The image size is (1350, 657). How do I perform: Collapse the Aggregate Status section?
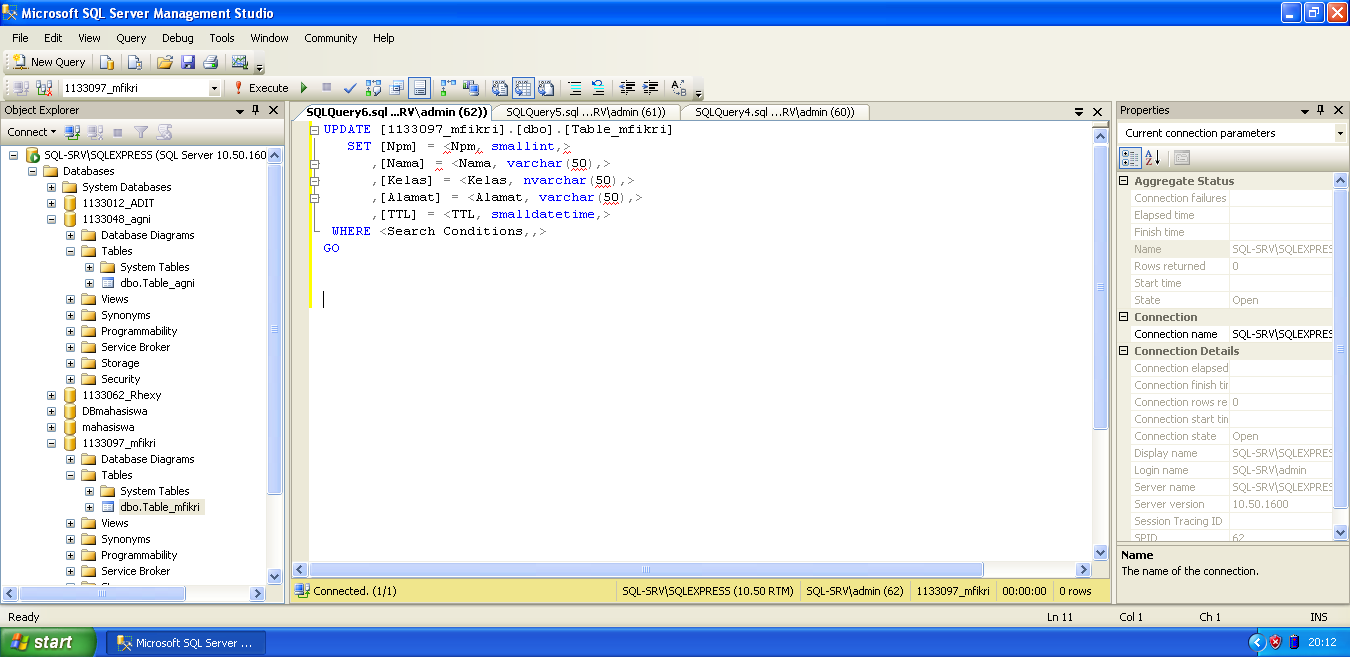click(1124, 181)
